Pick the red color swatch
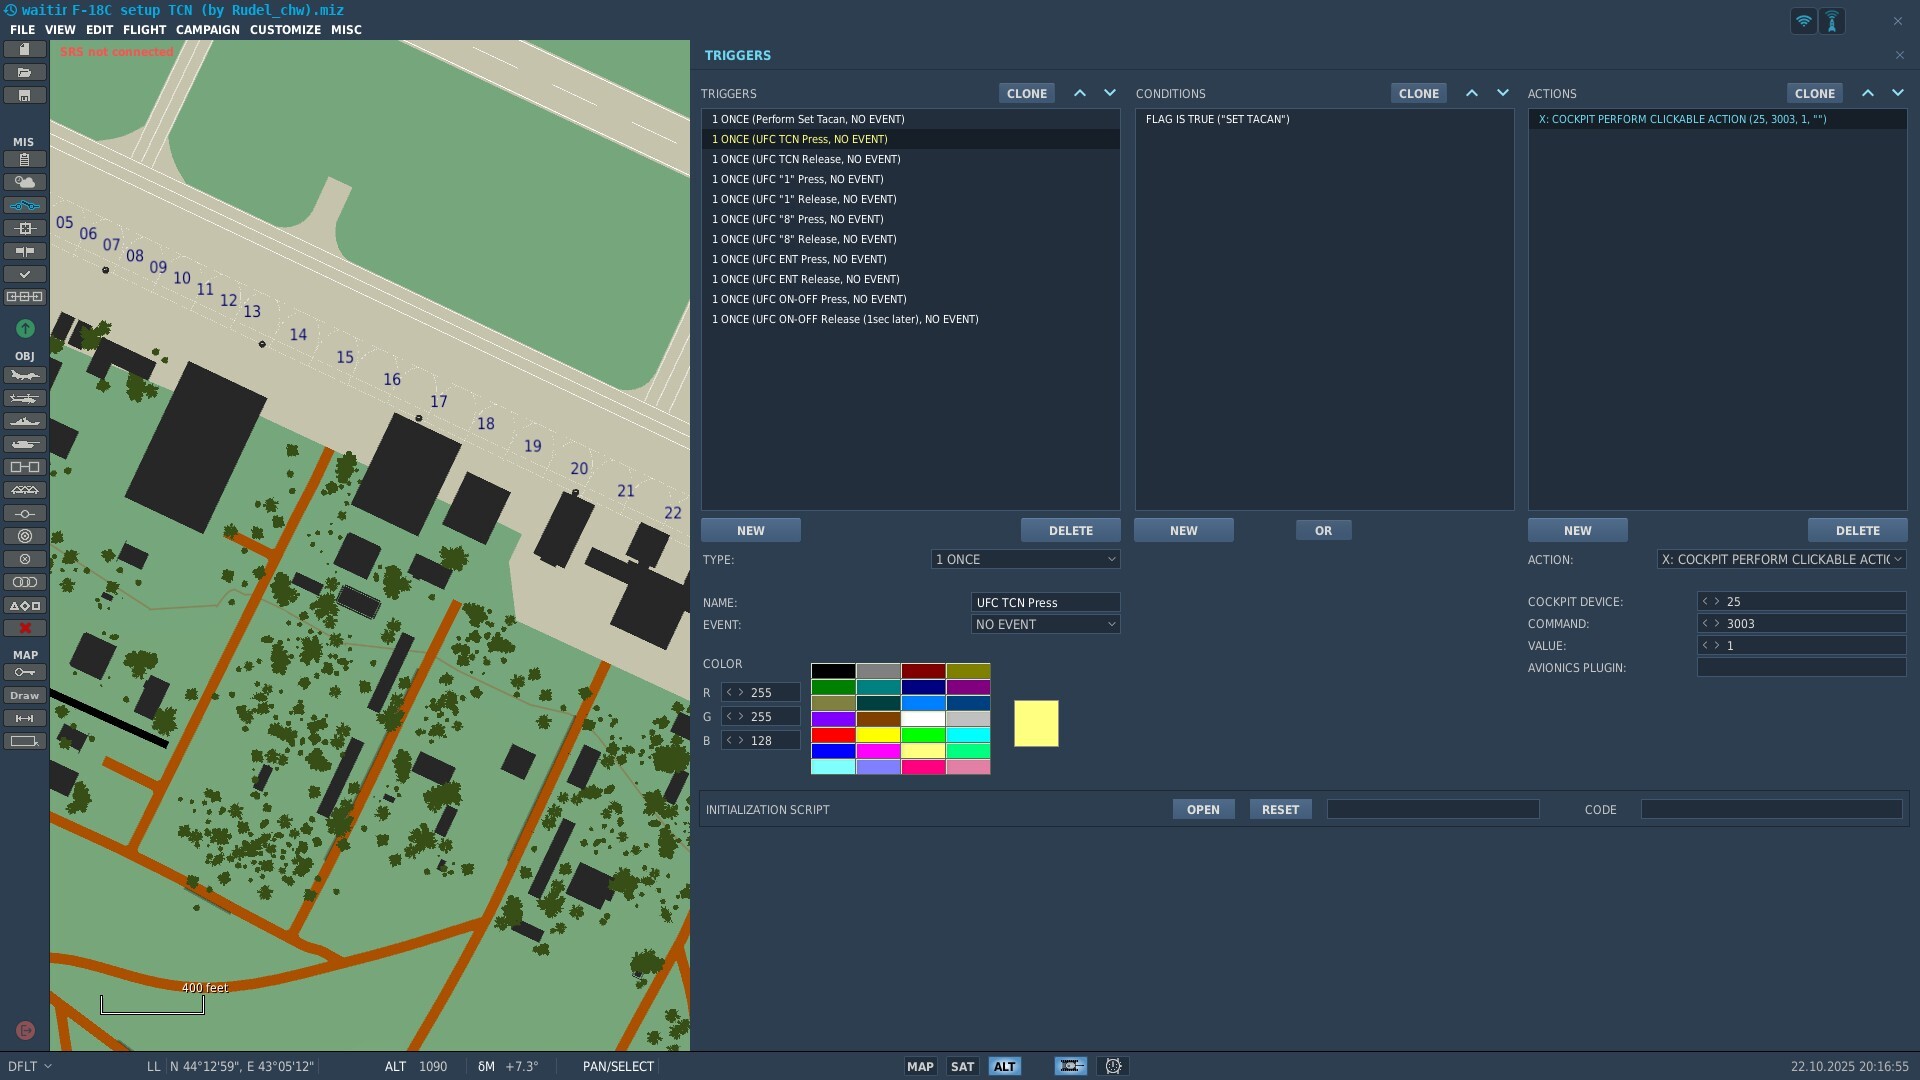This screenshot has width=1920, height=1080. coord(833,735)
